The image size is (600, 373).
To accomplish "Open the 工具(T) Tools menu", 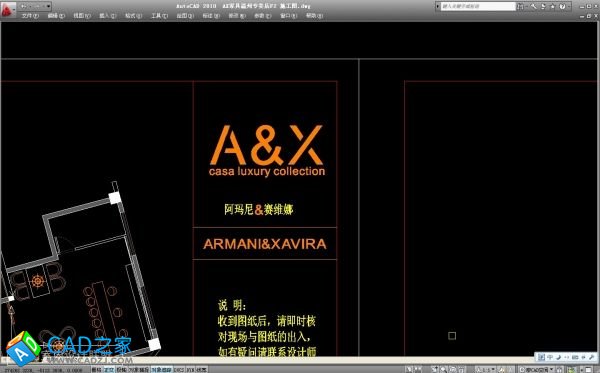I will pos(159,16).
